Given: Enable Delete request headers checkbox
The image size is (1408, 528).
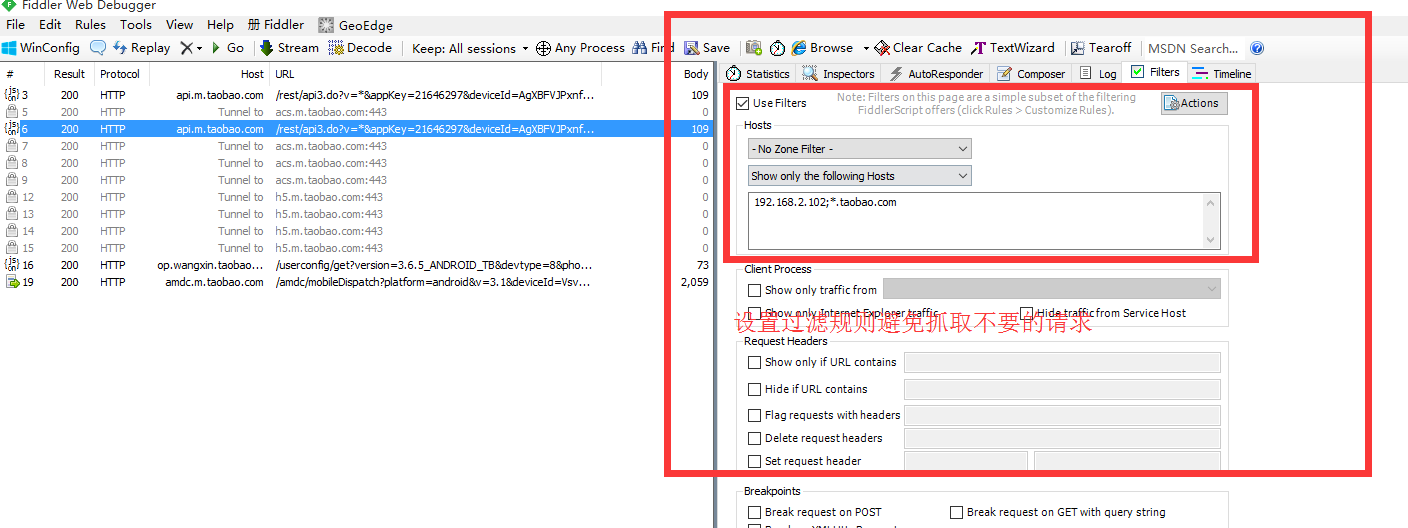Looking at the screenshot, I should pyautogui.click(x=755, y=438).
